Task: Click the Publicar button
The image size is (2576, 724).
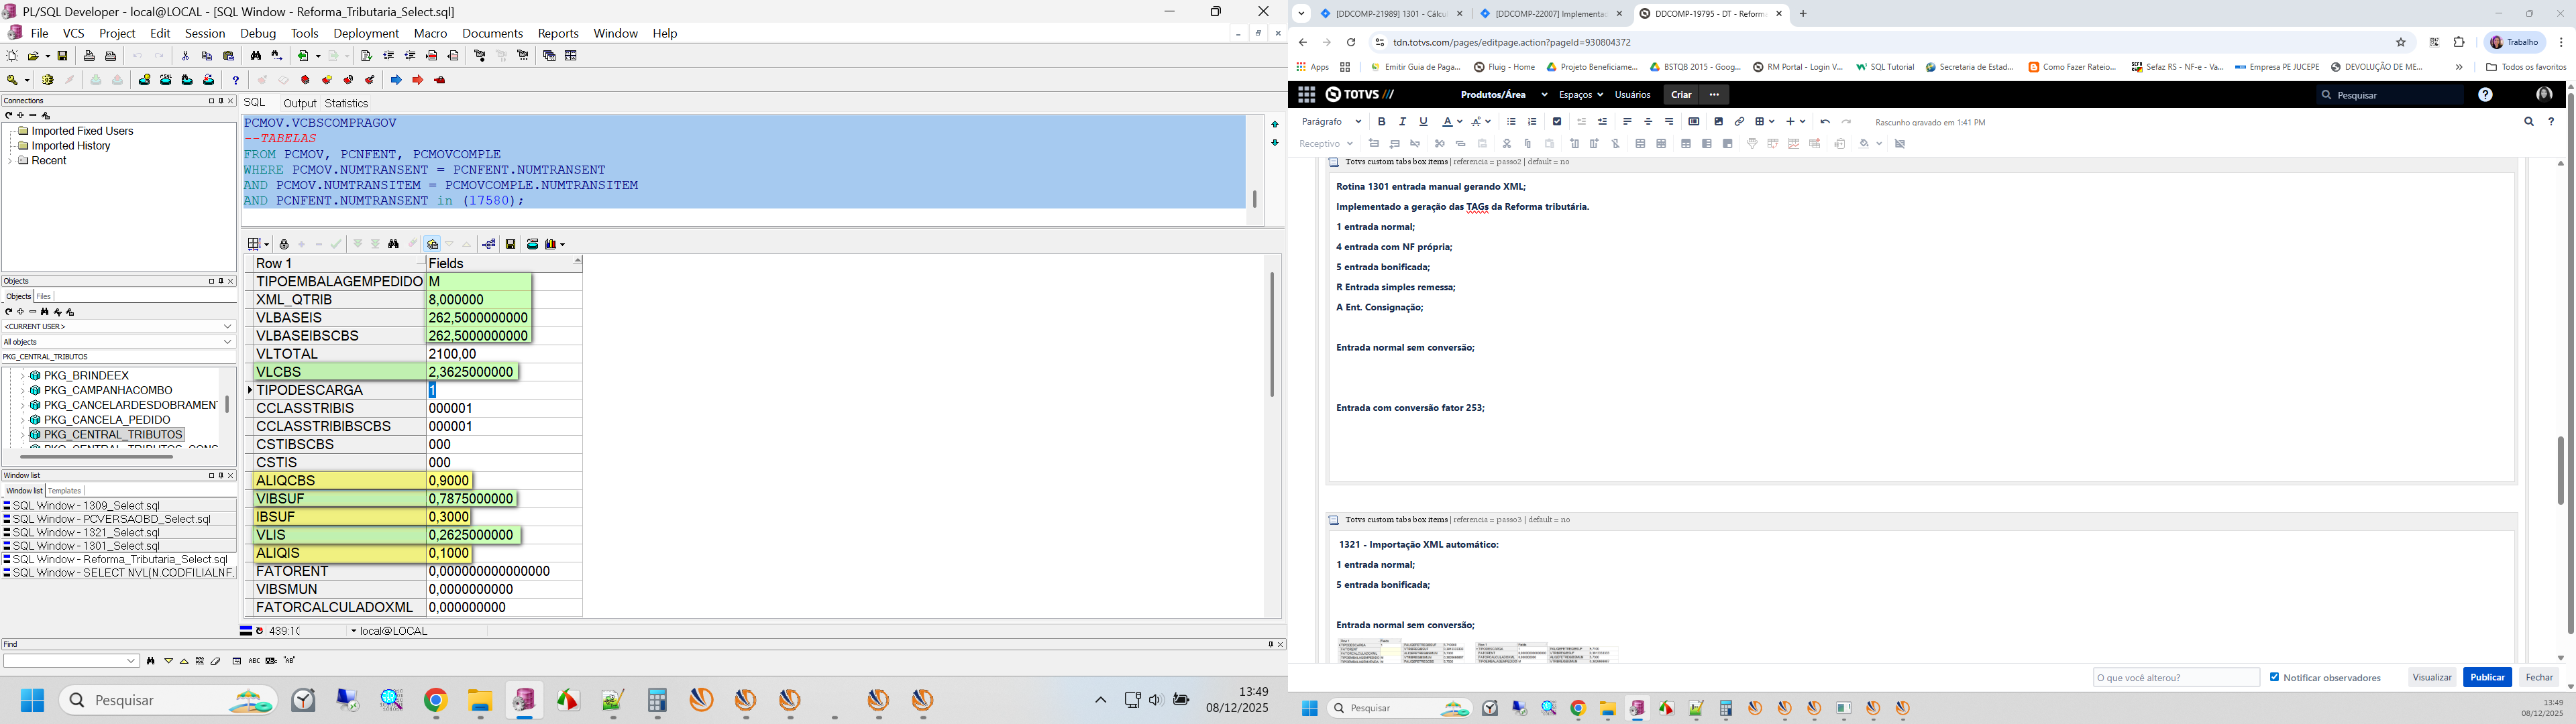Action: (x=2487, y=677)
